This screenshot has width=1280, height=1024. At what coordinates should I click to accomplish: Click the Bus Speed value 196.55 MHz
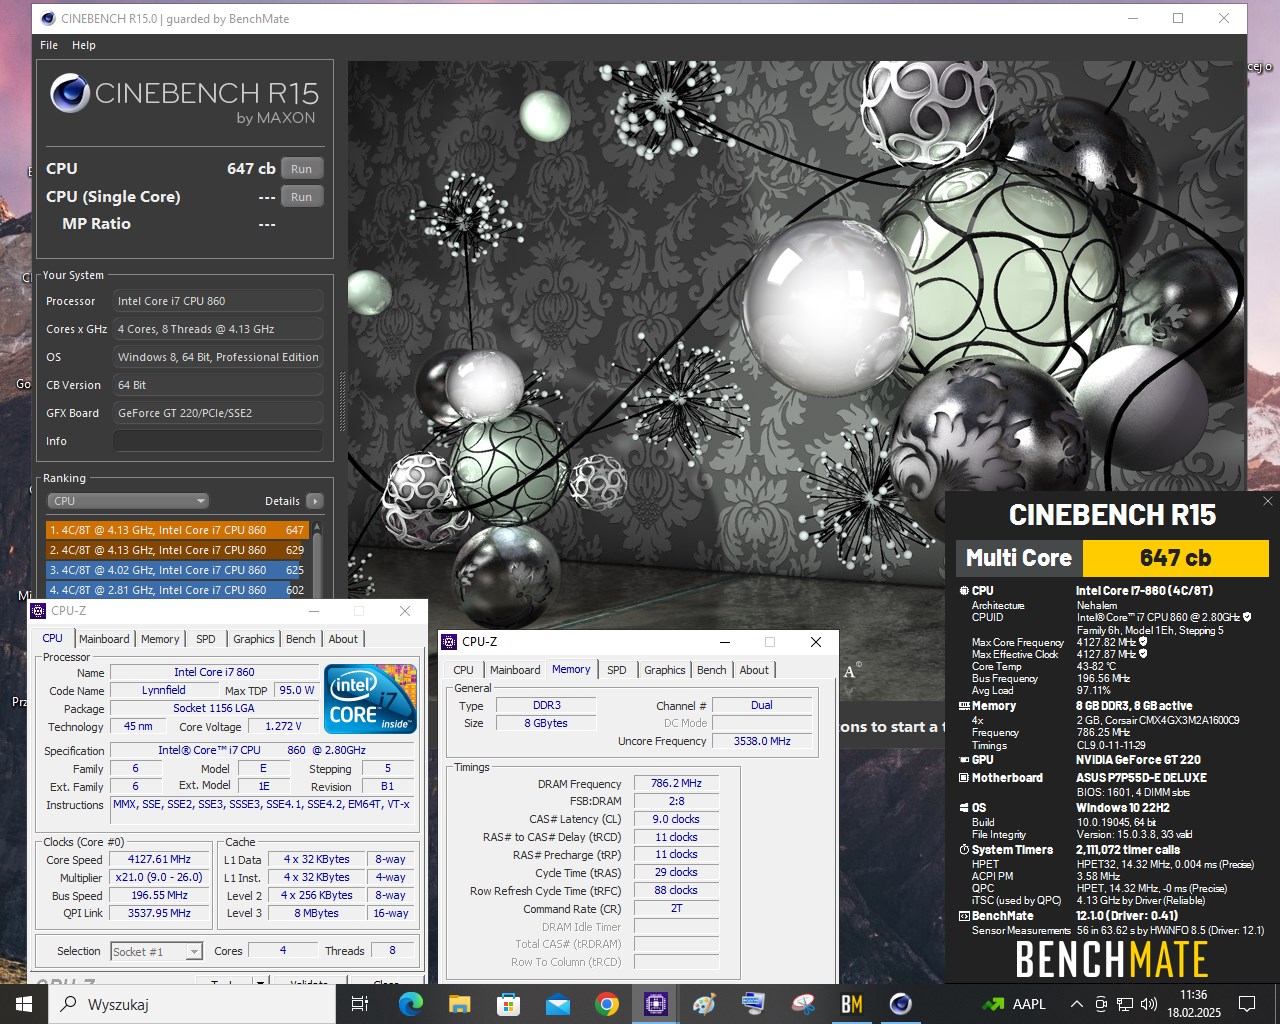pyautogui.click(x=159, y=895)
